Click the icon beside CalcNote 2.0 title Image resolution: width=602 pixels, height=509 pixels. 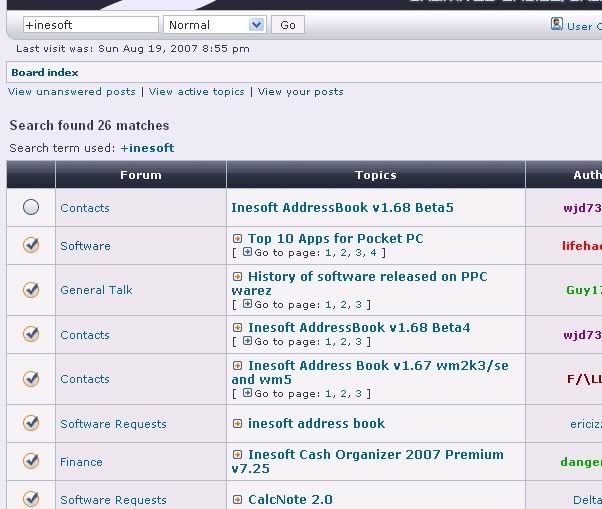(238, 499)
